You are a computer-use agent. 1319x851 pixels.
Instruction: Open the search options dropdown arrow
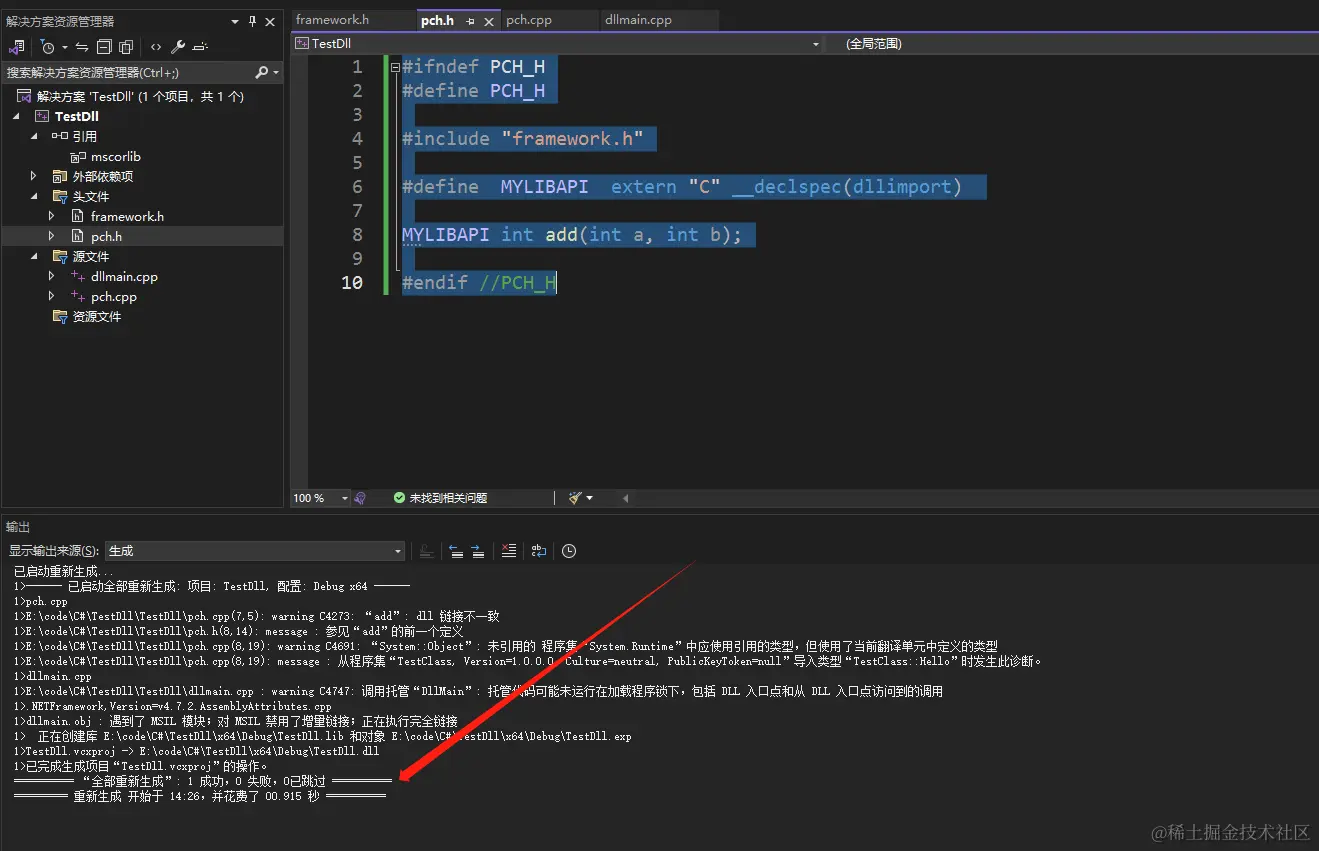click(x=276, y=73)
